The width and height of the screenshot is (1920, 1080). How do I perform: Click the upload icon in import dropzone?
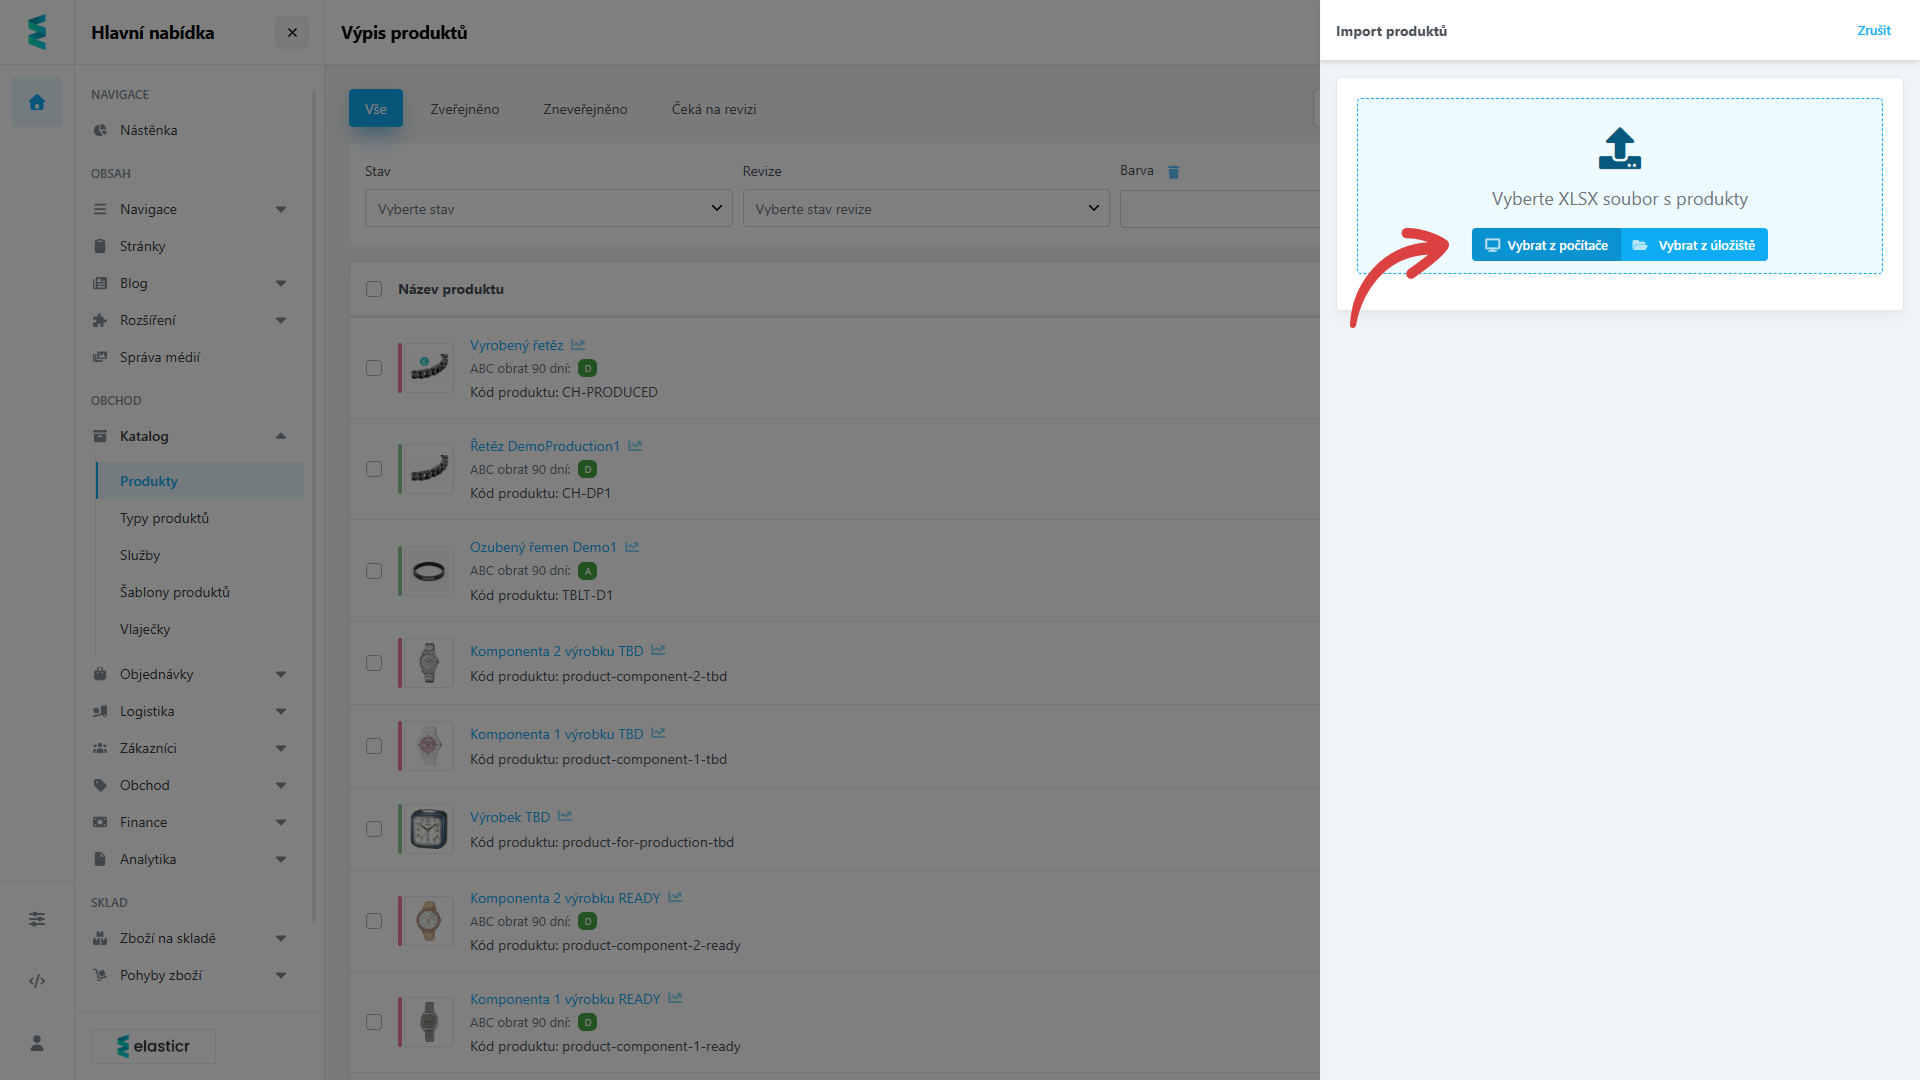(1619, 148)
